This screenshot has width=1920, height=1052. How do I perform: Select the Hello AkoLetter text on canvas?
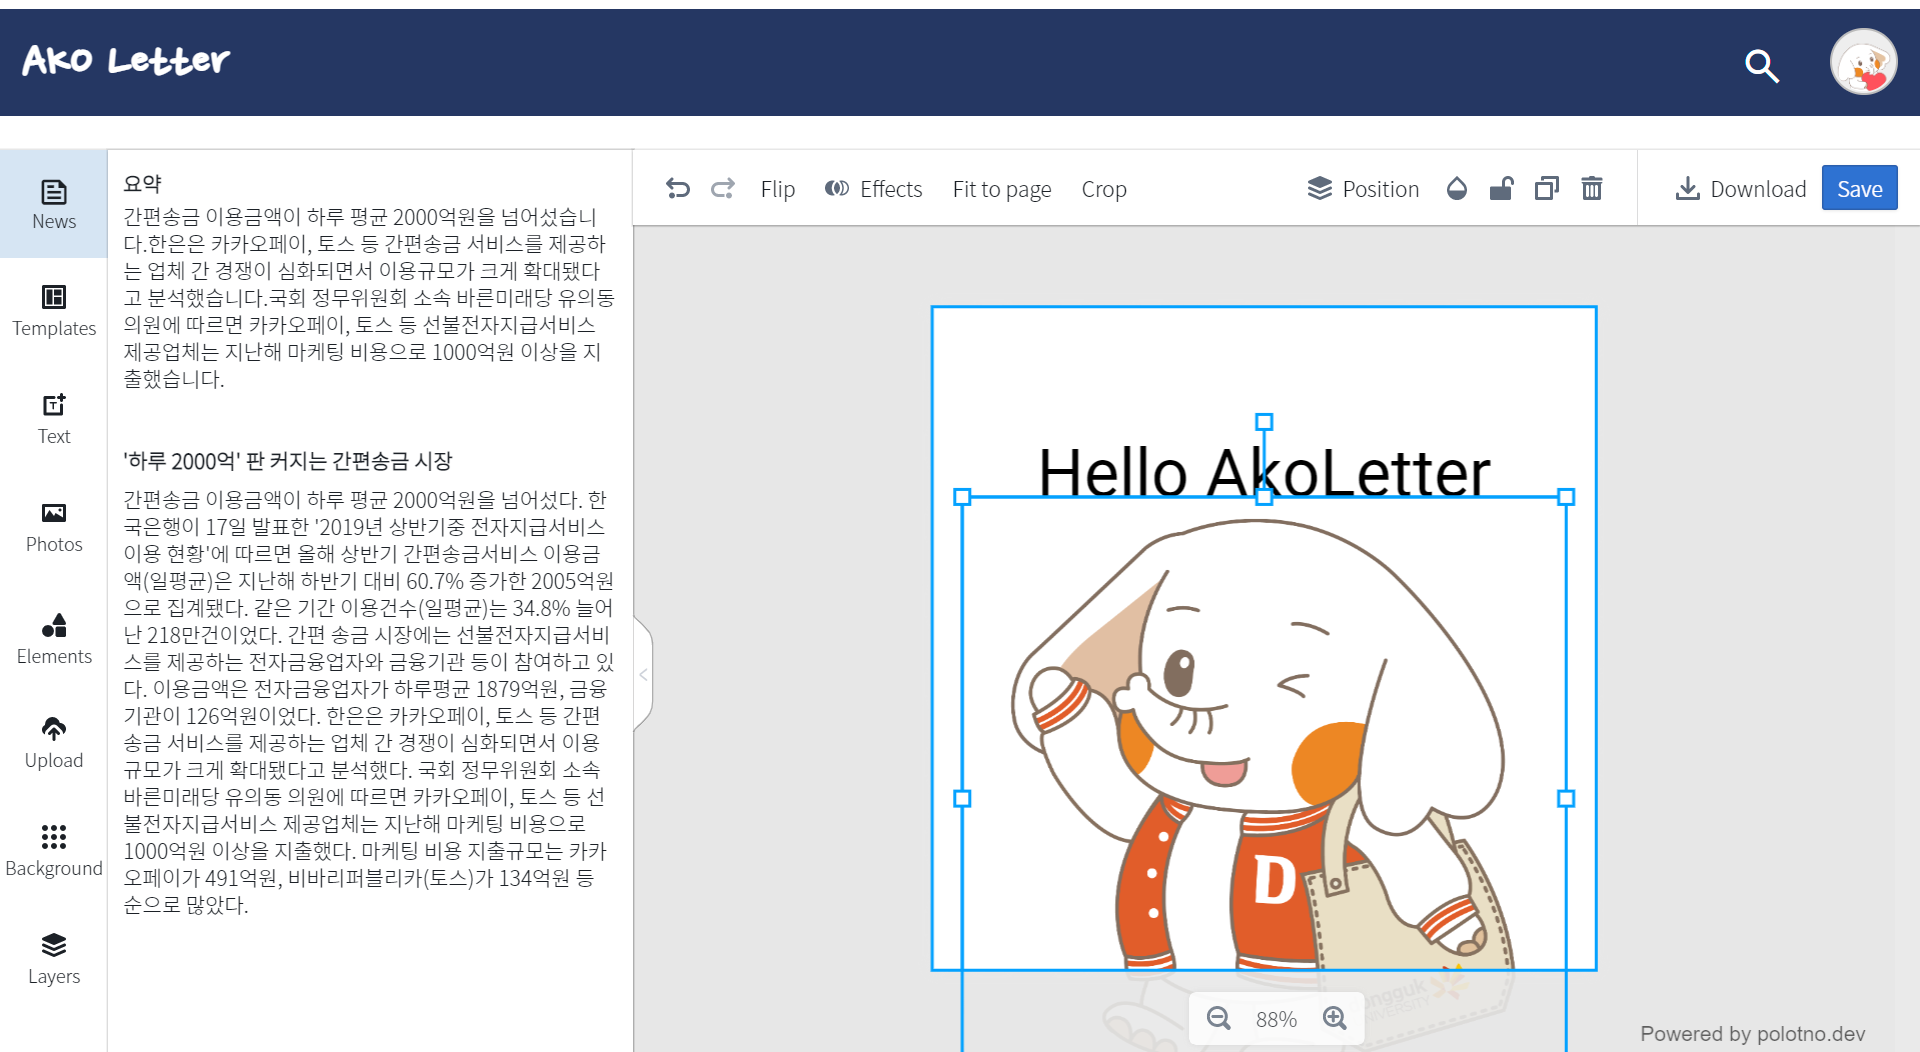[x=1264, y=472]
